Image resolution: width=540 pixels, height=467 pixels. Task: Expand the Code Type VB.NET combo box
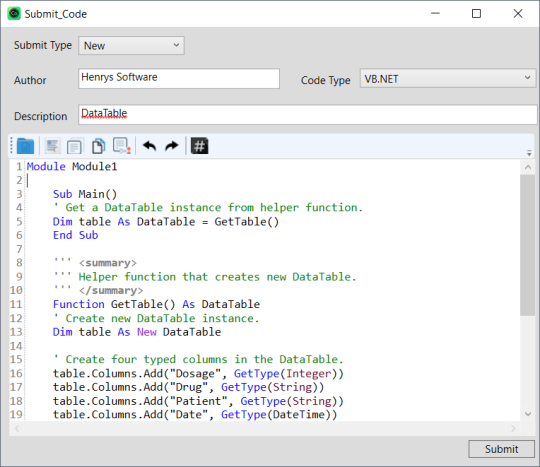tap(448, 79)
